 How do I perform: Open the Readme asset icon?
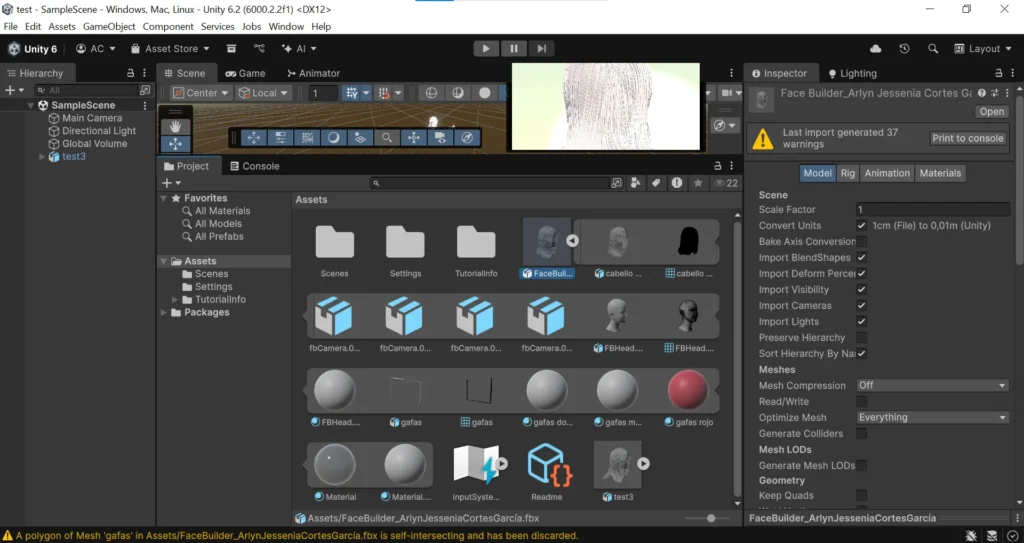point(547,466)
